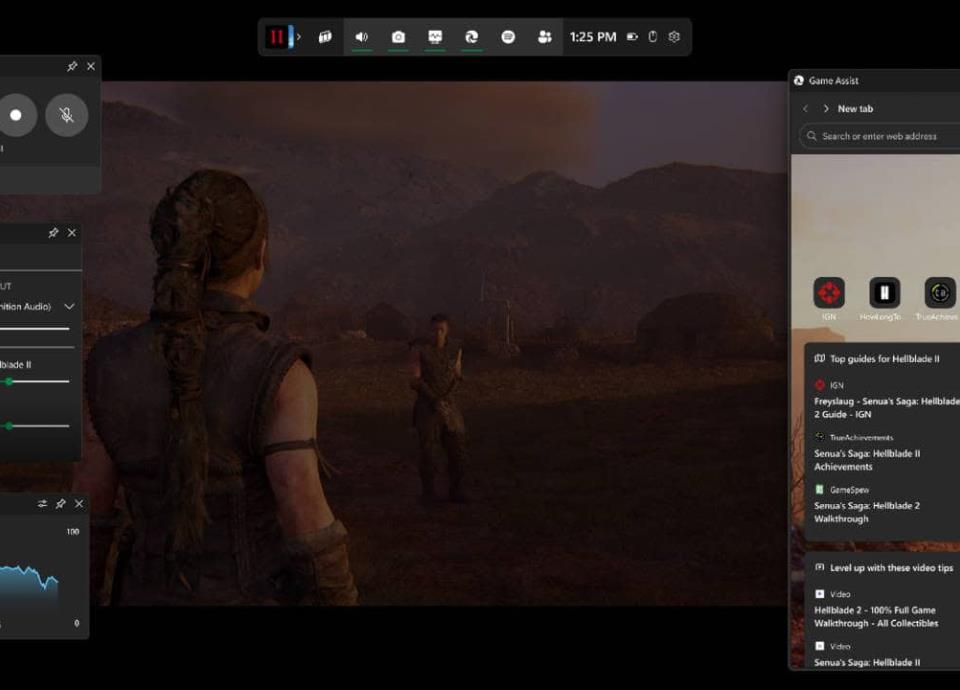Open the Audio widget from Game Bar

tap(361, 37)
